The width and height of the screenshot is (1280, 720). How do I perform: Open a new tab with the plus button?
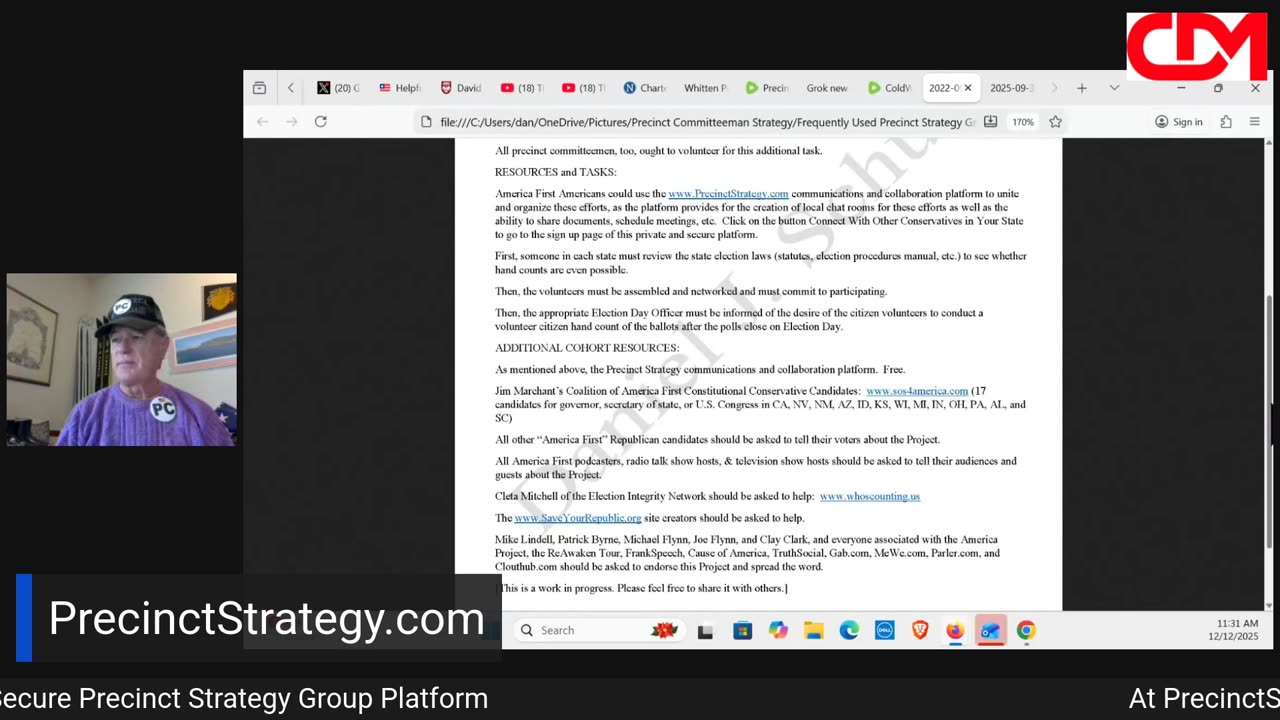[x=1082, y=88]
